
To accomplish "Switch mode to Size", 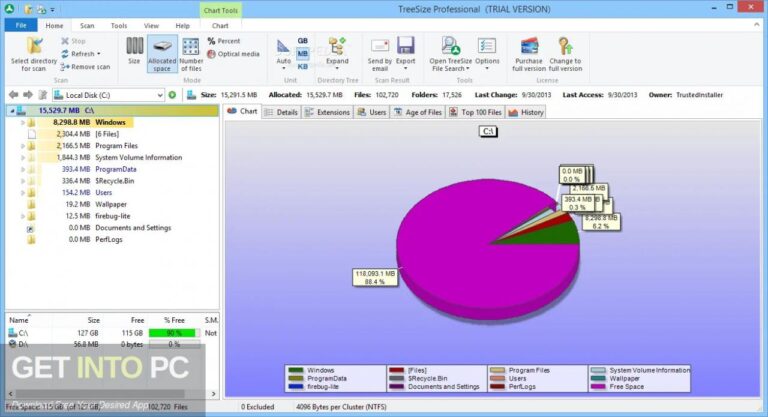I will pos(134,51).
